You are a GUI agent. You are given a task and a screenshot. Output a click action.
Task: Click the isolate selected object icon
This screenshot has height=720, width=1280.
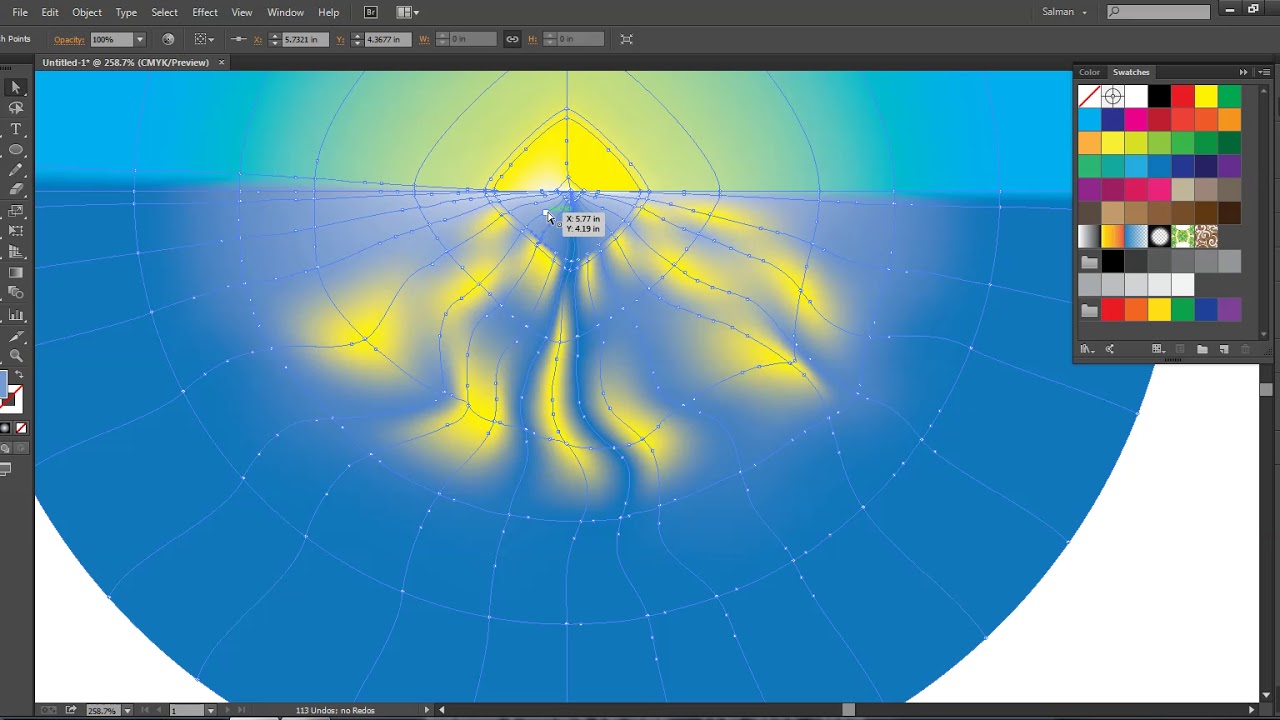tap(627, 39)
